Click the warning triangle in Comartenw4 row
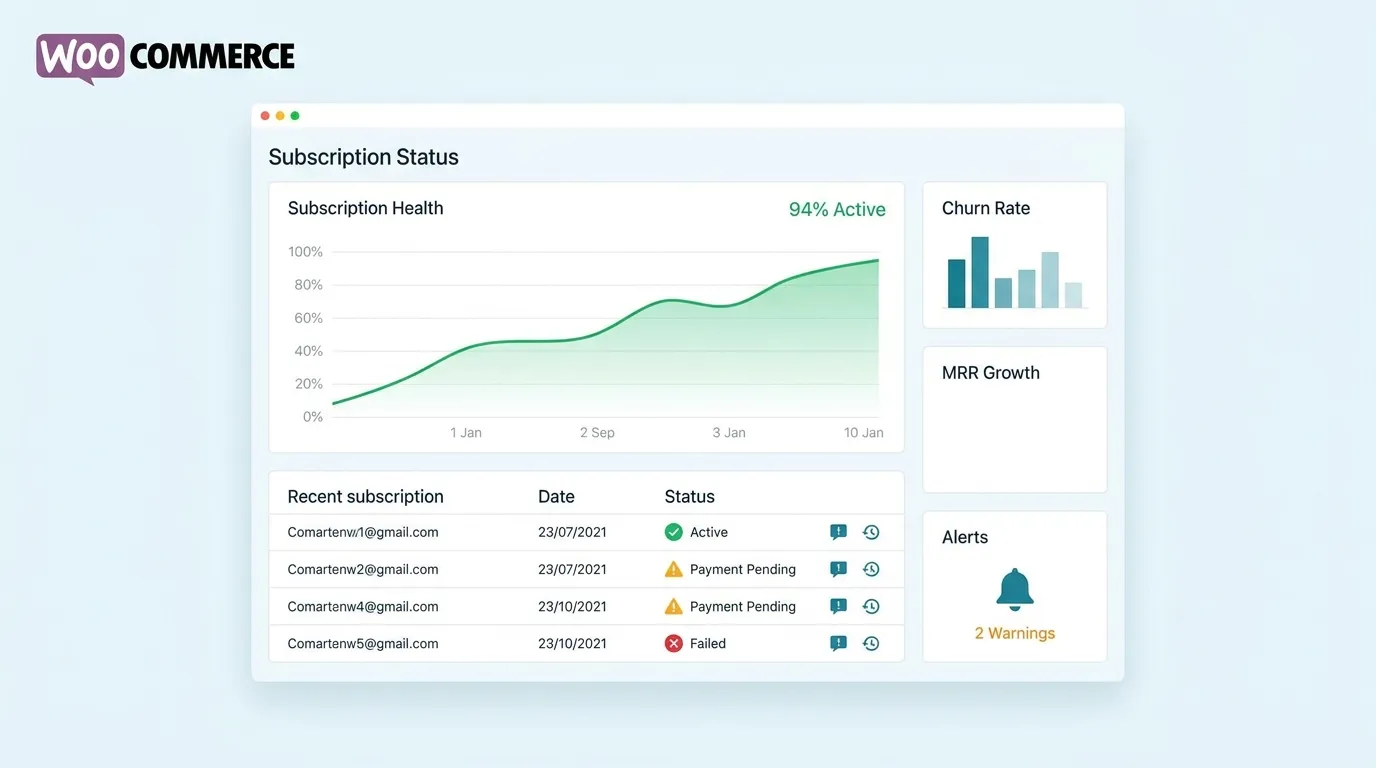The image size is (1376, 768). 674,606
